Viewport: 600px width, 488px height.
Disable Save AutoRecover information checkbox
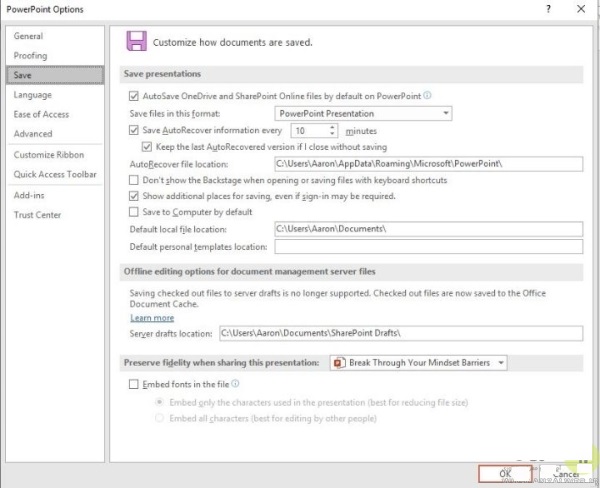[135, 130]
